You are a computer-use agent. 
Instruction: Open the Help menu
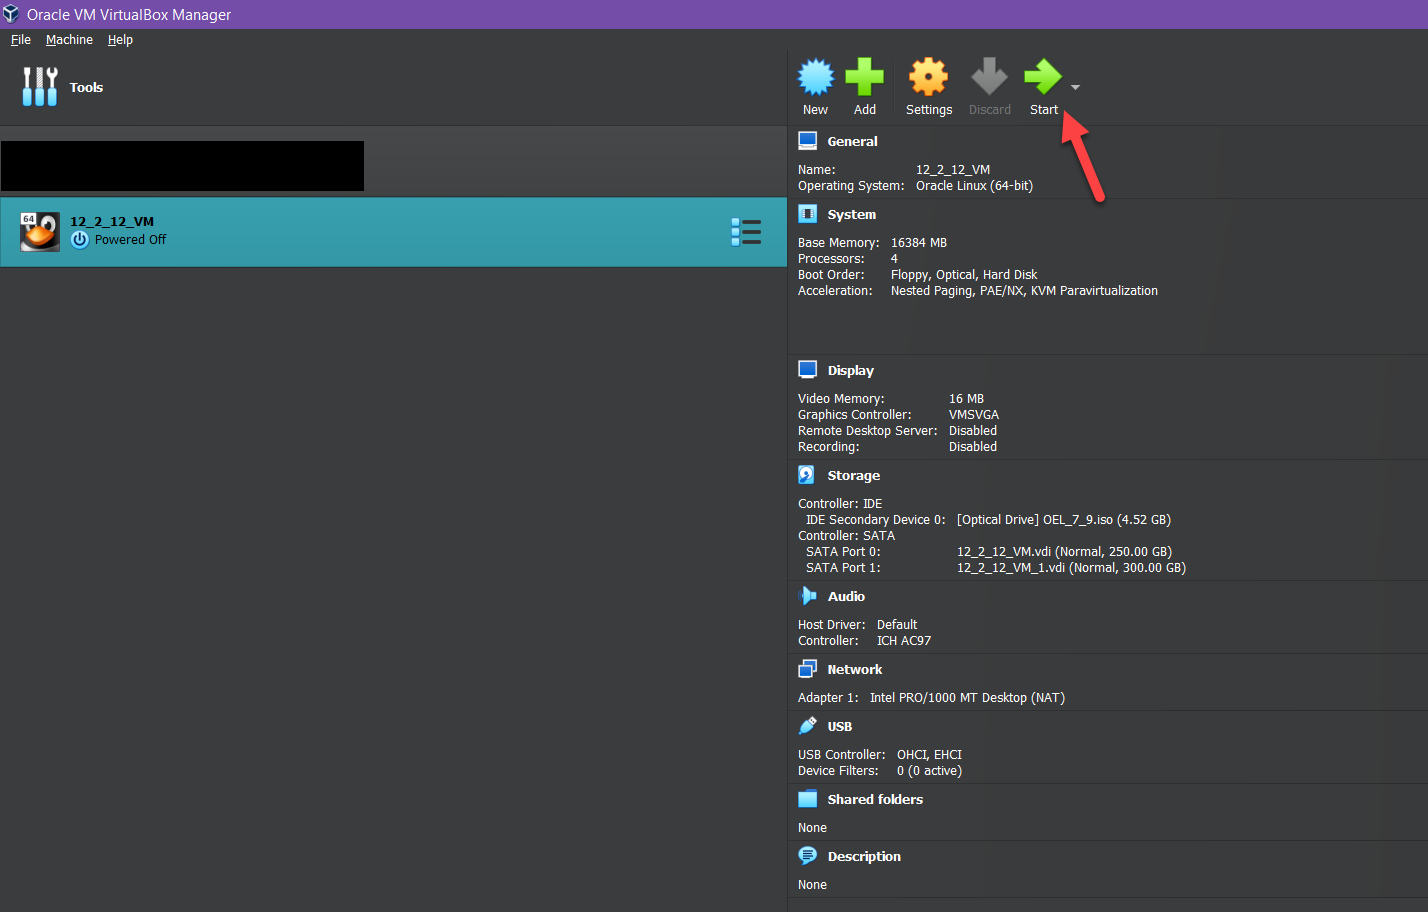pyautogui.click(x=120, y=40)
